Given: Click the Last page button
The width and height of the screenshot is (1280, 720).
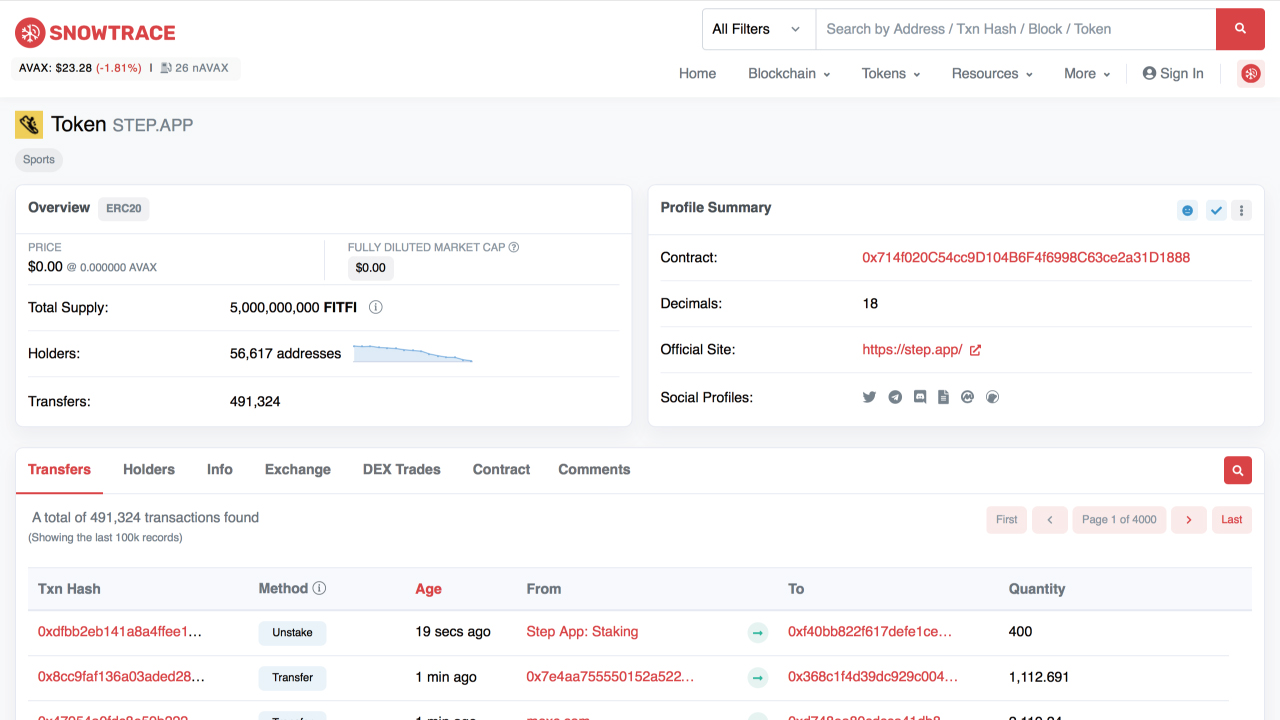Looking at the screenshot, I should 1232,519.
